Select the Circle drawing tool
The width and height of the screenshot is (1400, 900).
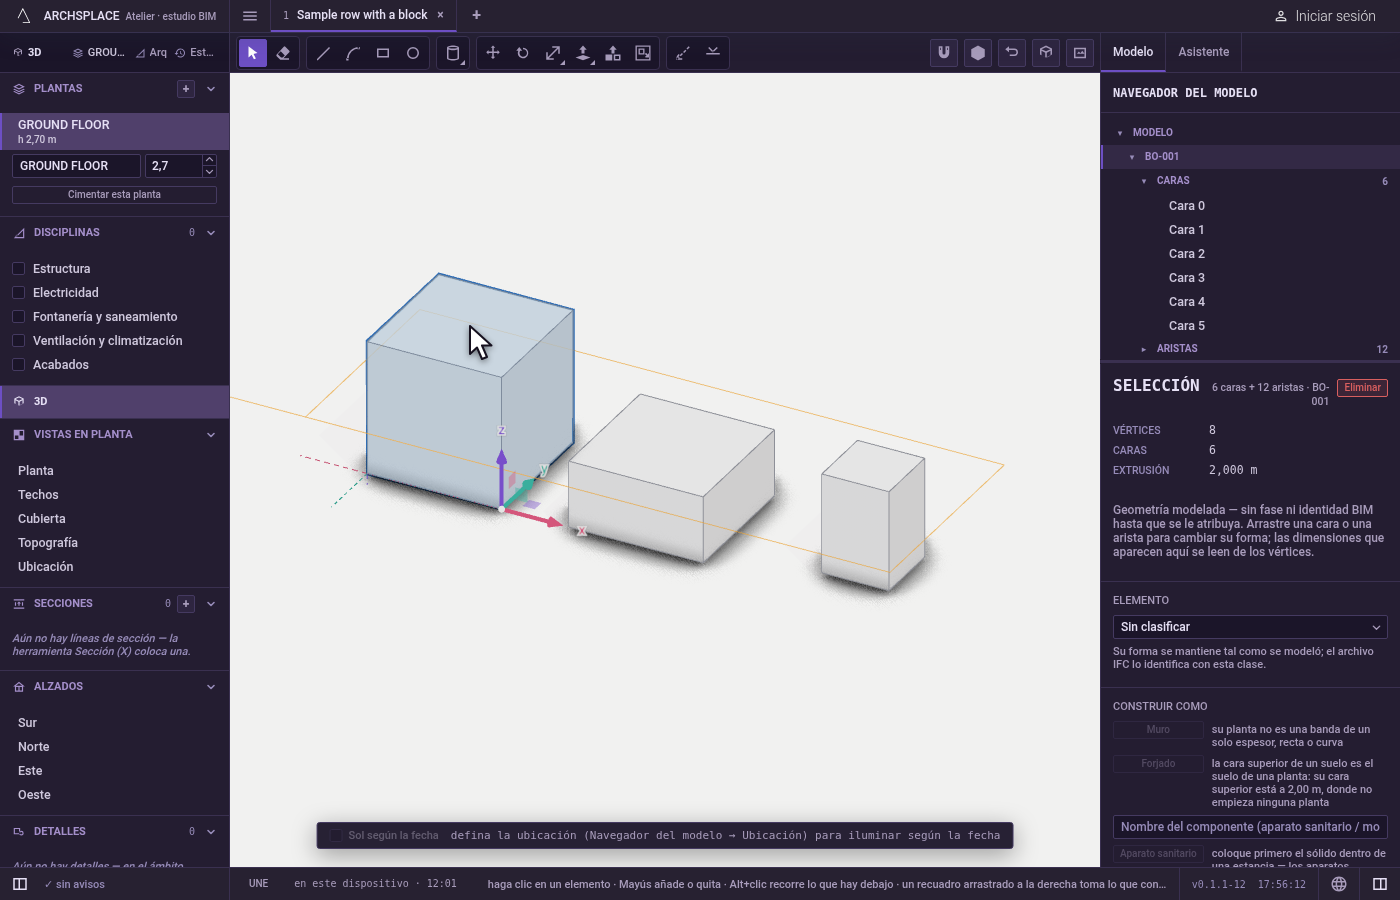413,53
